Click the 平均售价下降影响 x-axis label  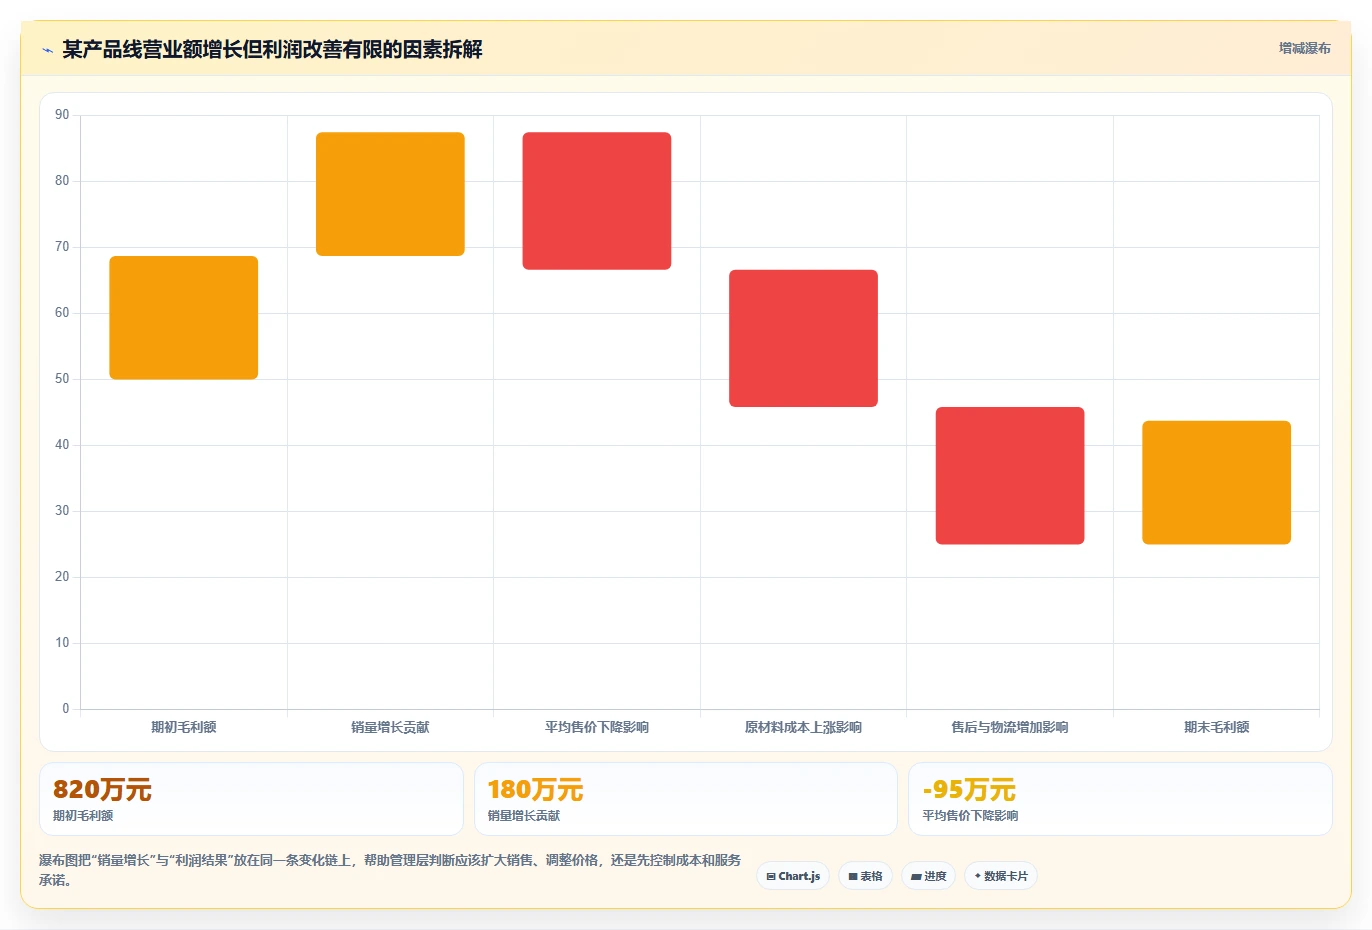[x=597, y=727]
